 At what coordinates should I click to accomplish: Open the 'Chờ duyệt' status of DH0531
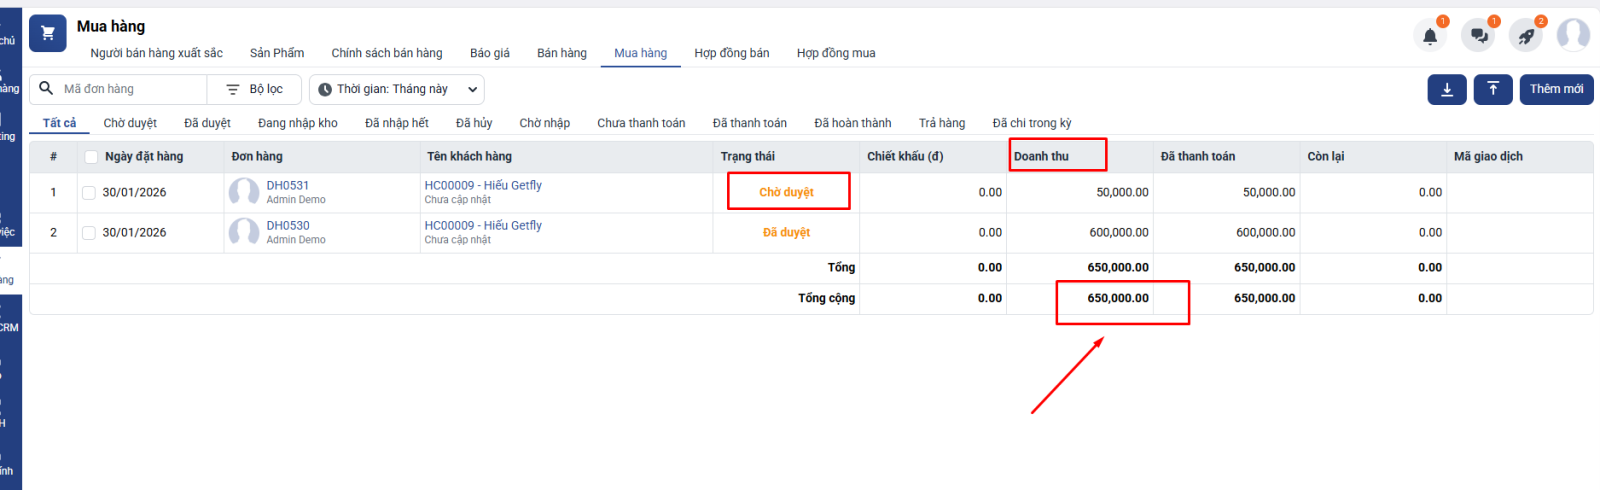tap(786, 192)
